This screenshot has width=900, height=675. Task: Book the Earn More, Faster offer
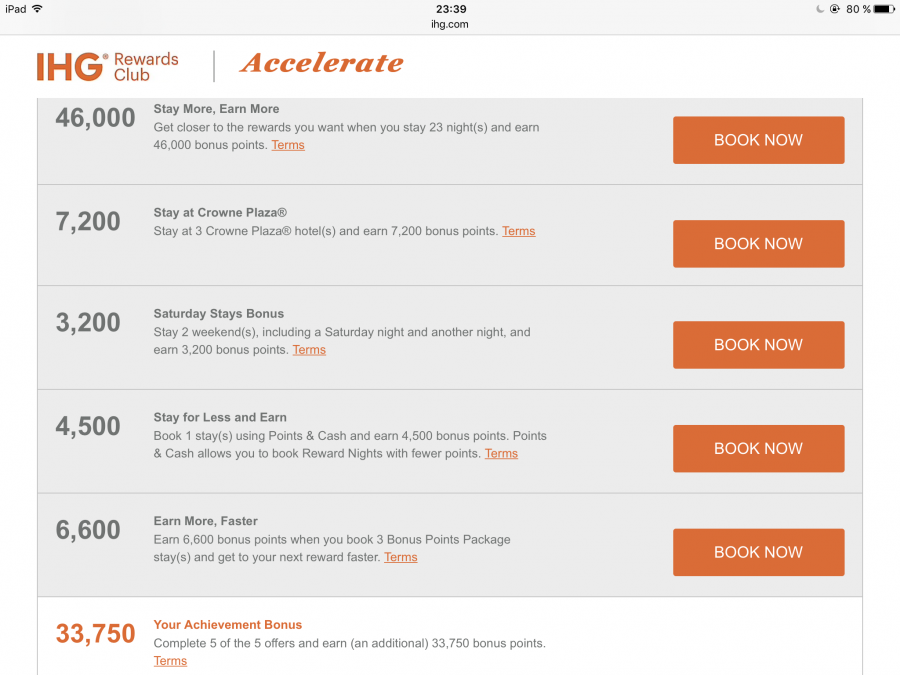[x=758, y=552]
